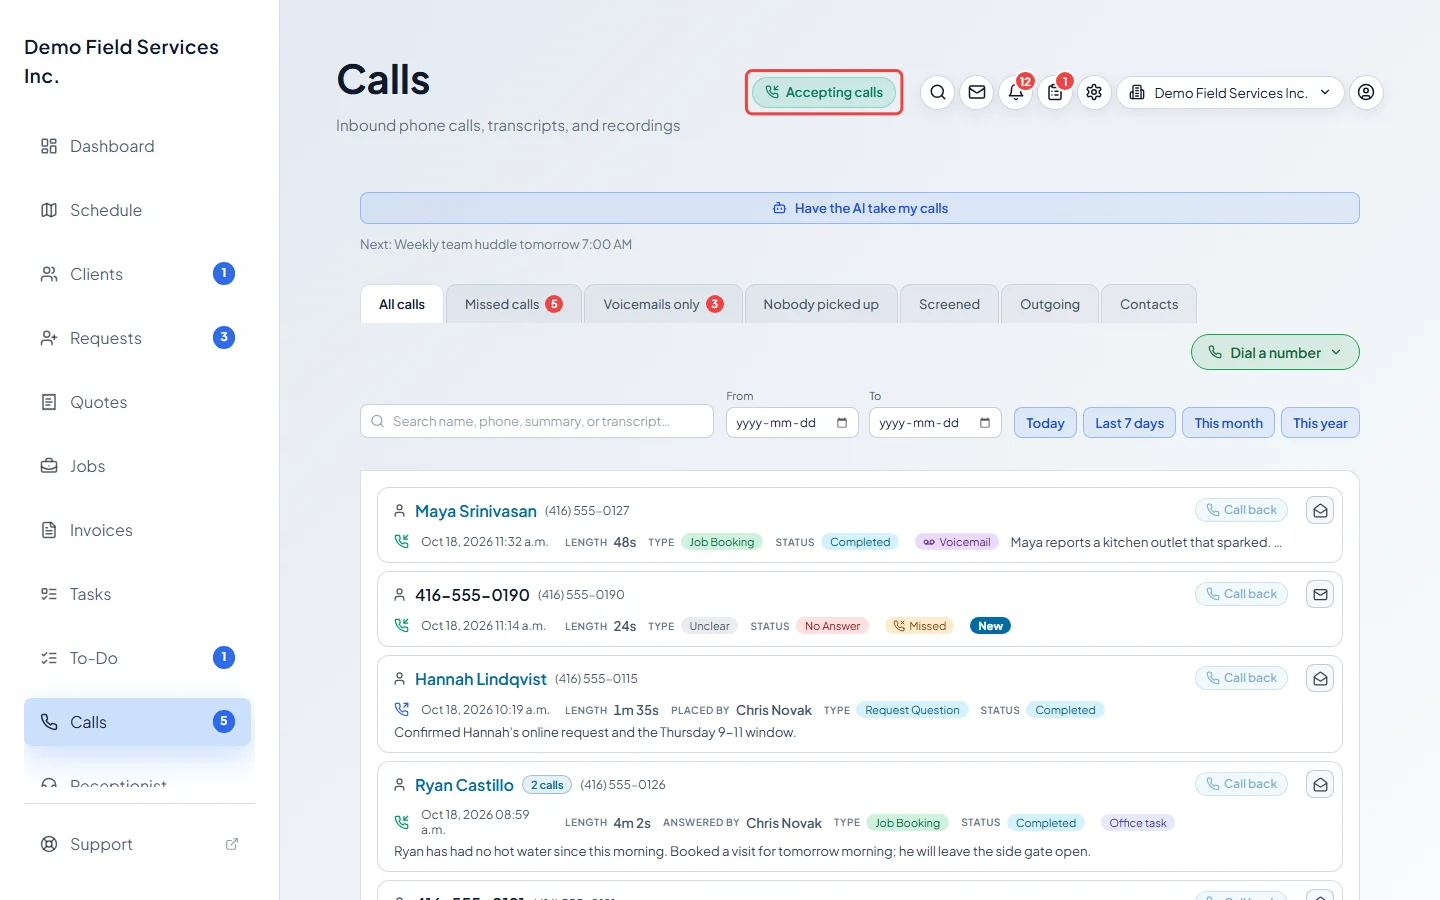Open Schedule in sidebar

click(x=137, y=210)
